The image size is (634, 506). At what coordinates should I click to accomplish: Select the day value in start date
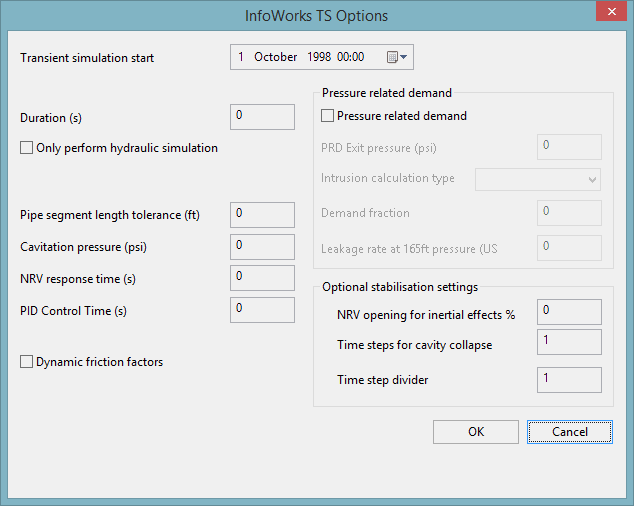coord(241,57)
